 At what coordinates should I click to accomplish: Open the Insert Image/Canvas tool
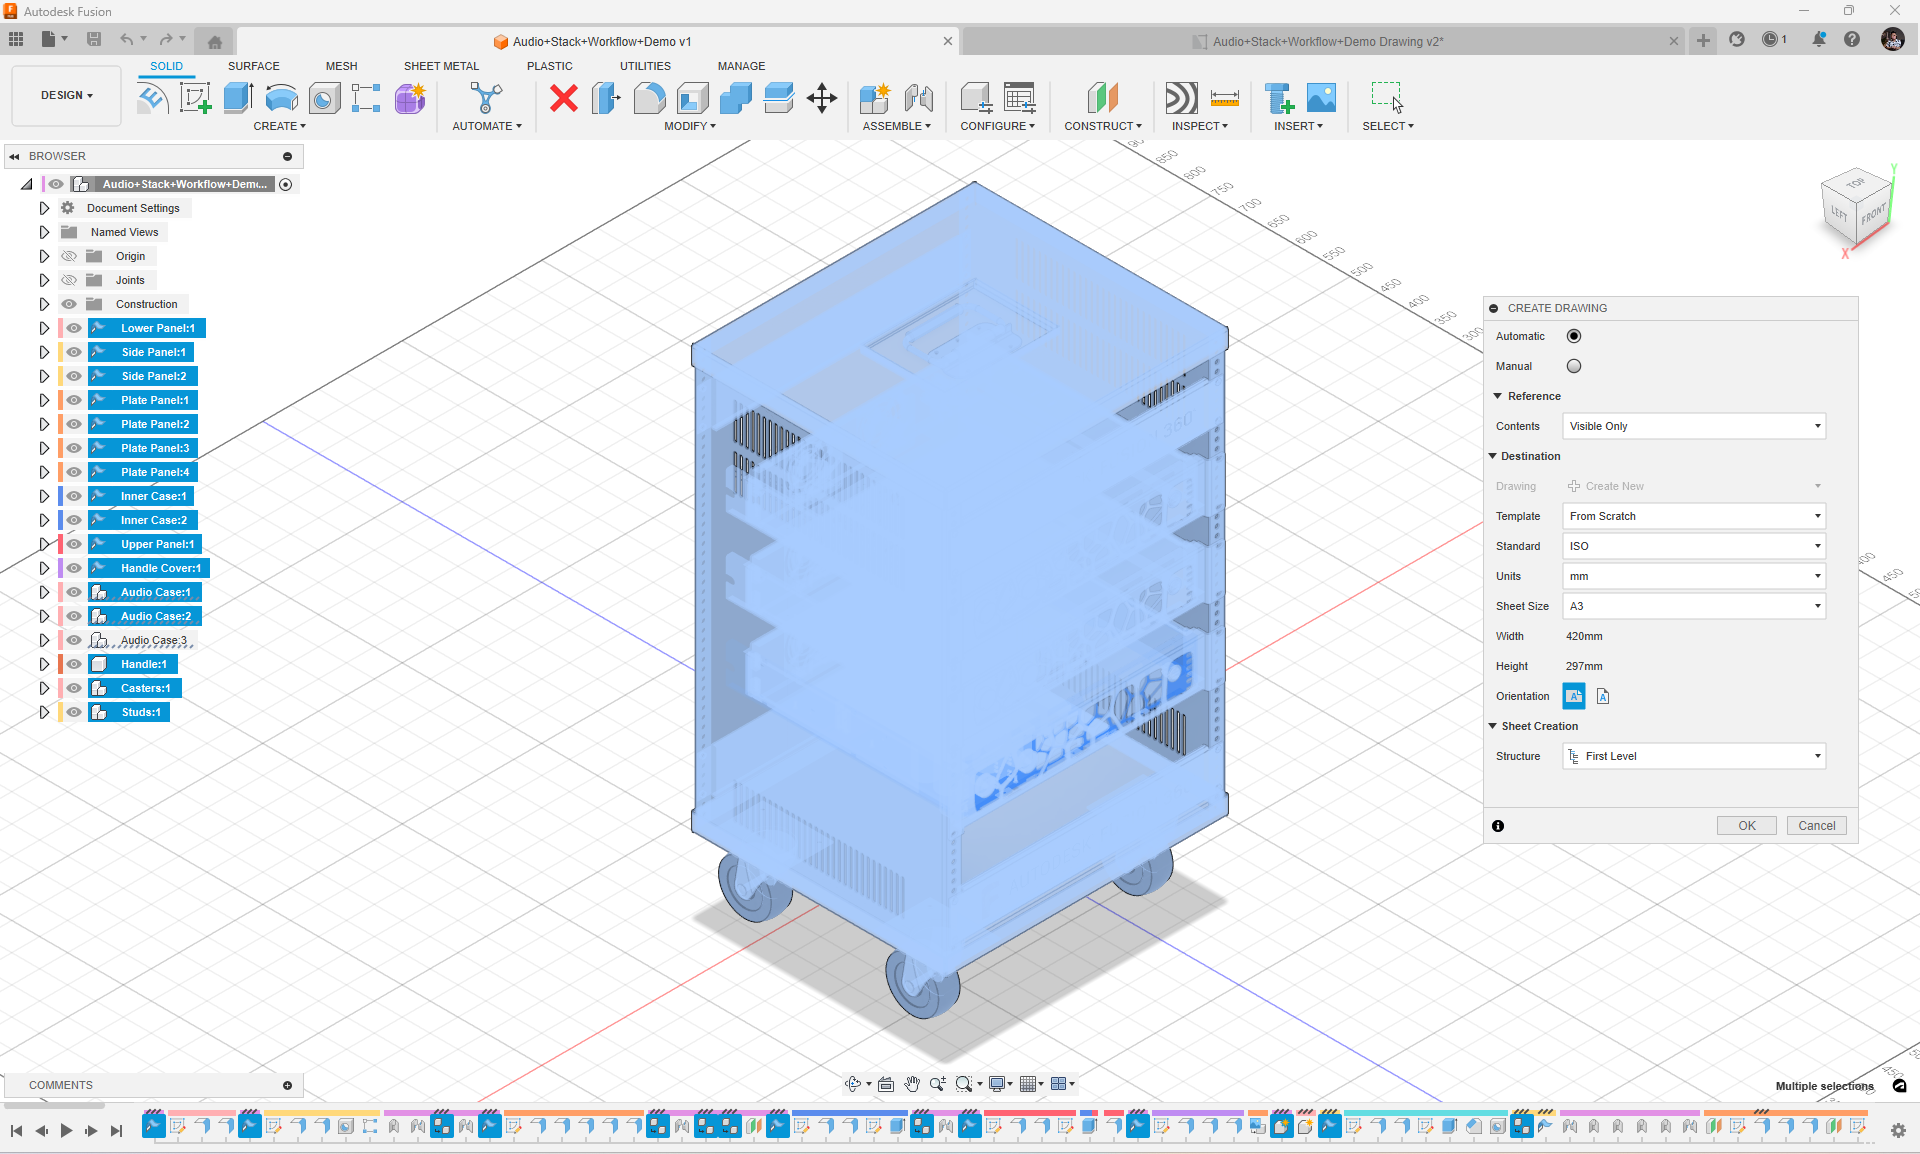coord(1321,98)
